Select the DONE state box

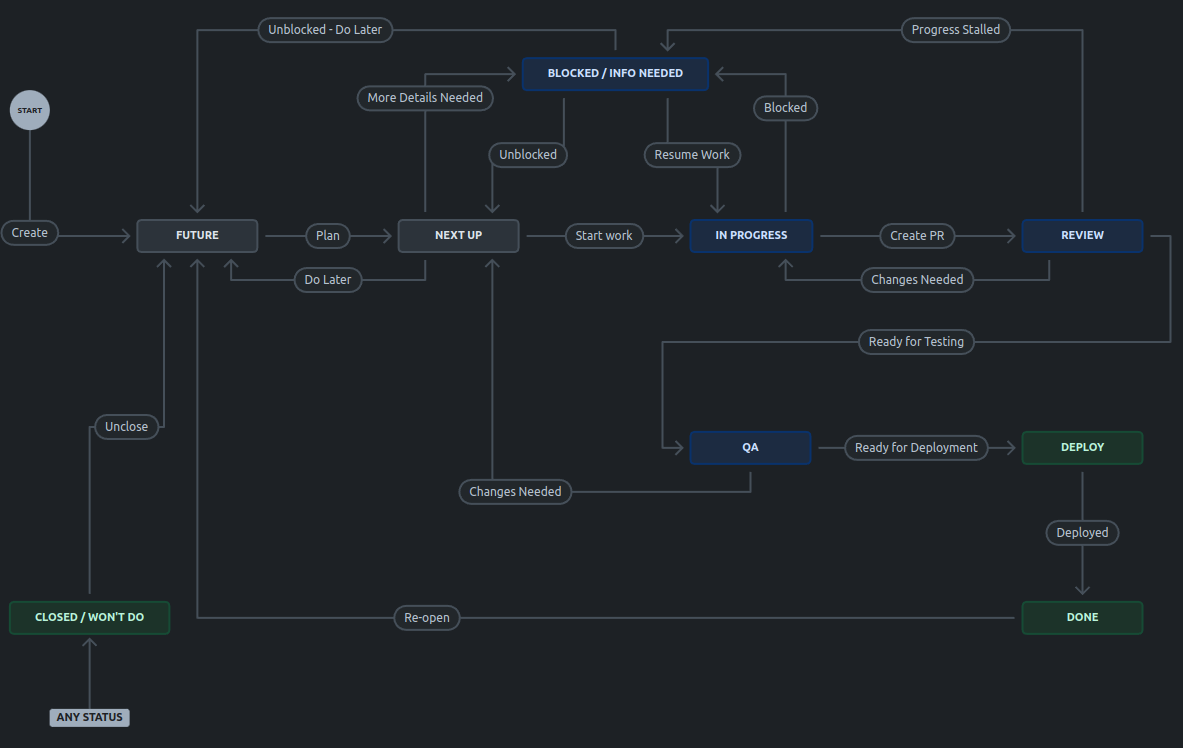(x=1082, y=617)
